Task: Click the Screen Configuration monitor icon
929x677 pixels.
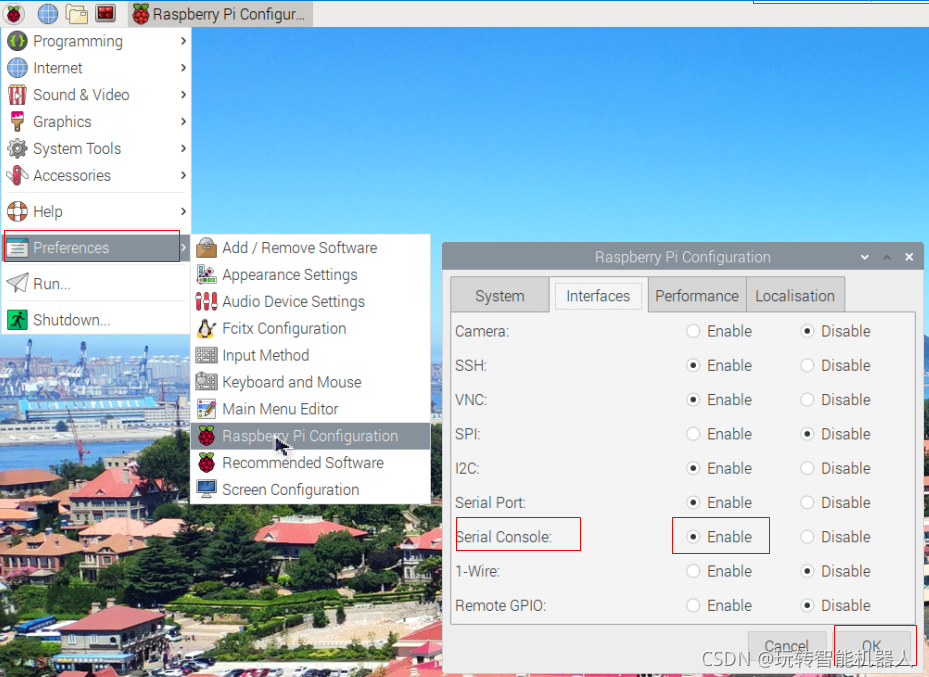Action: (x=206, y=489)
